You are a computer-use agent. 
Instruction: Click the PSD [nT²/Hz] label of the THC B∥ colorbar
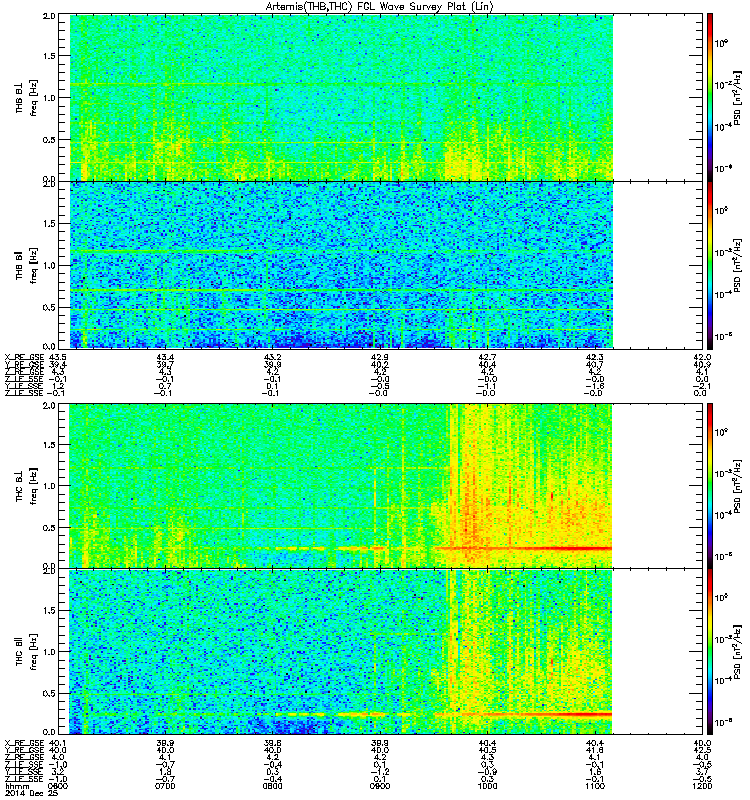tap(737, 652)
